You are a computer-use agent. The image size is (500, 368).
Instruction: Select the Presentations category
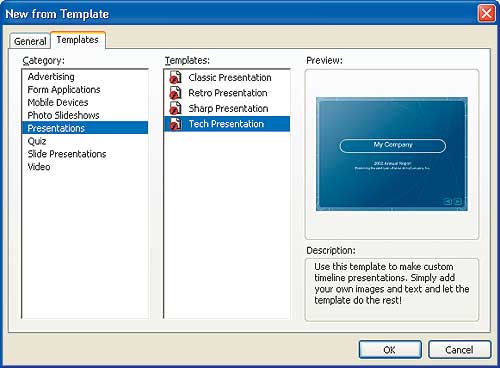(85, 128)
